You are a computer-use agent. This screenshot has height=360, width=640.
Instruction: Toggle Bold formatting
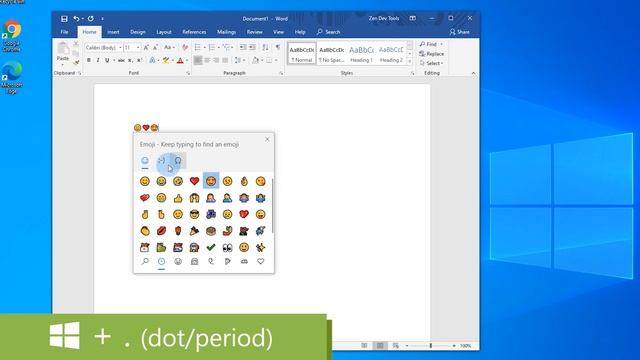(x=89, y=60)
